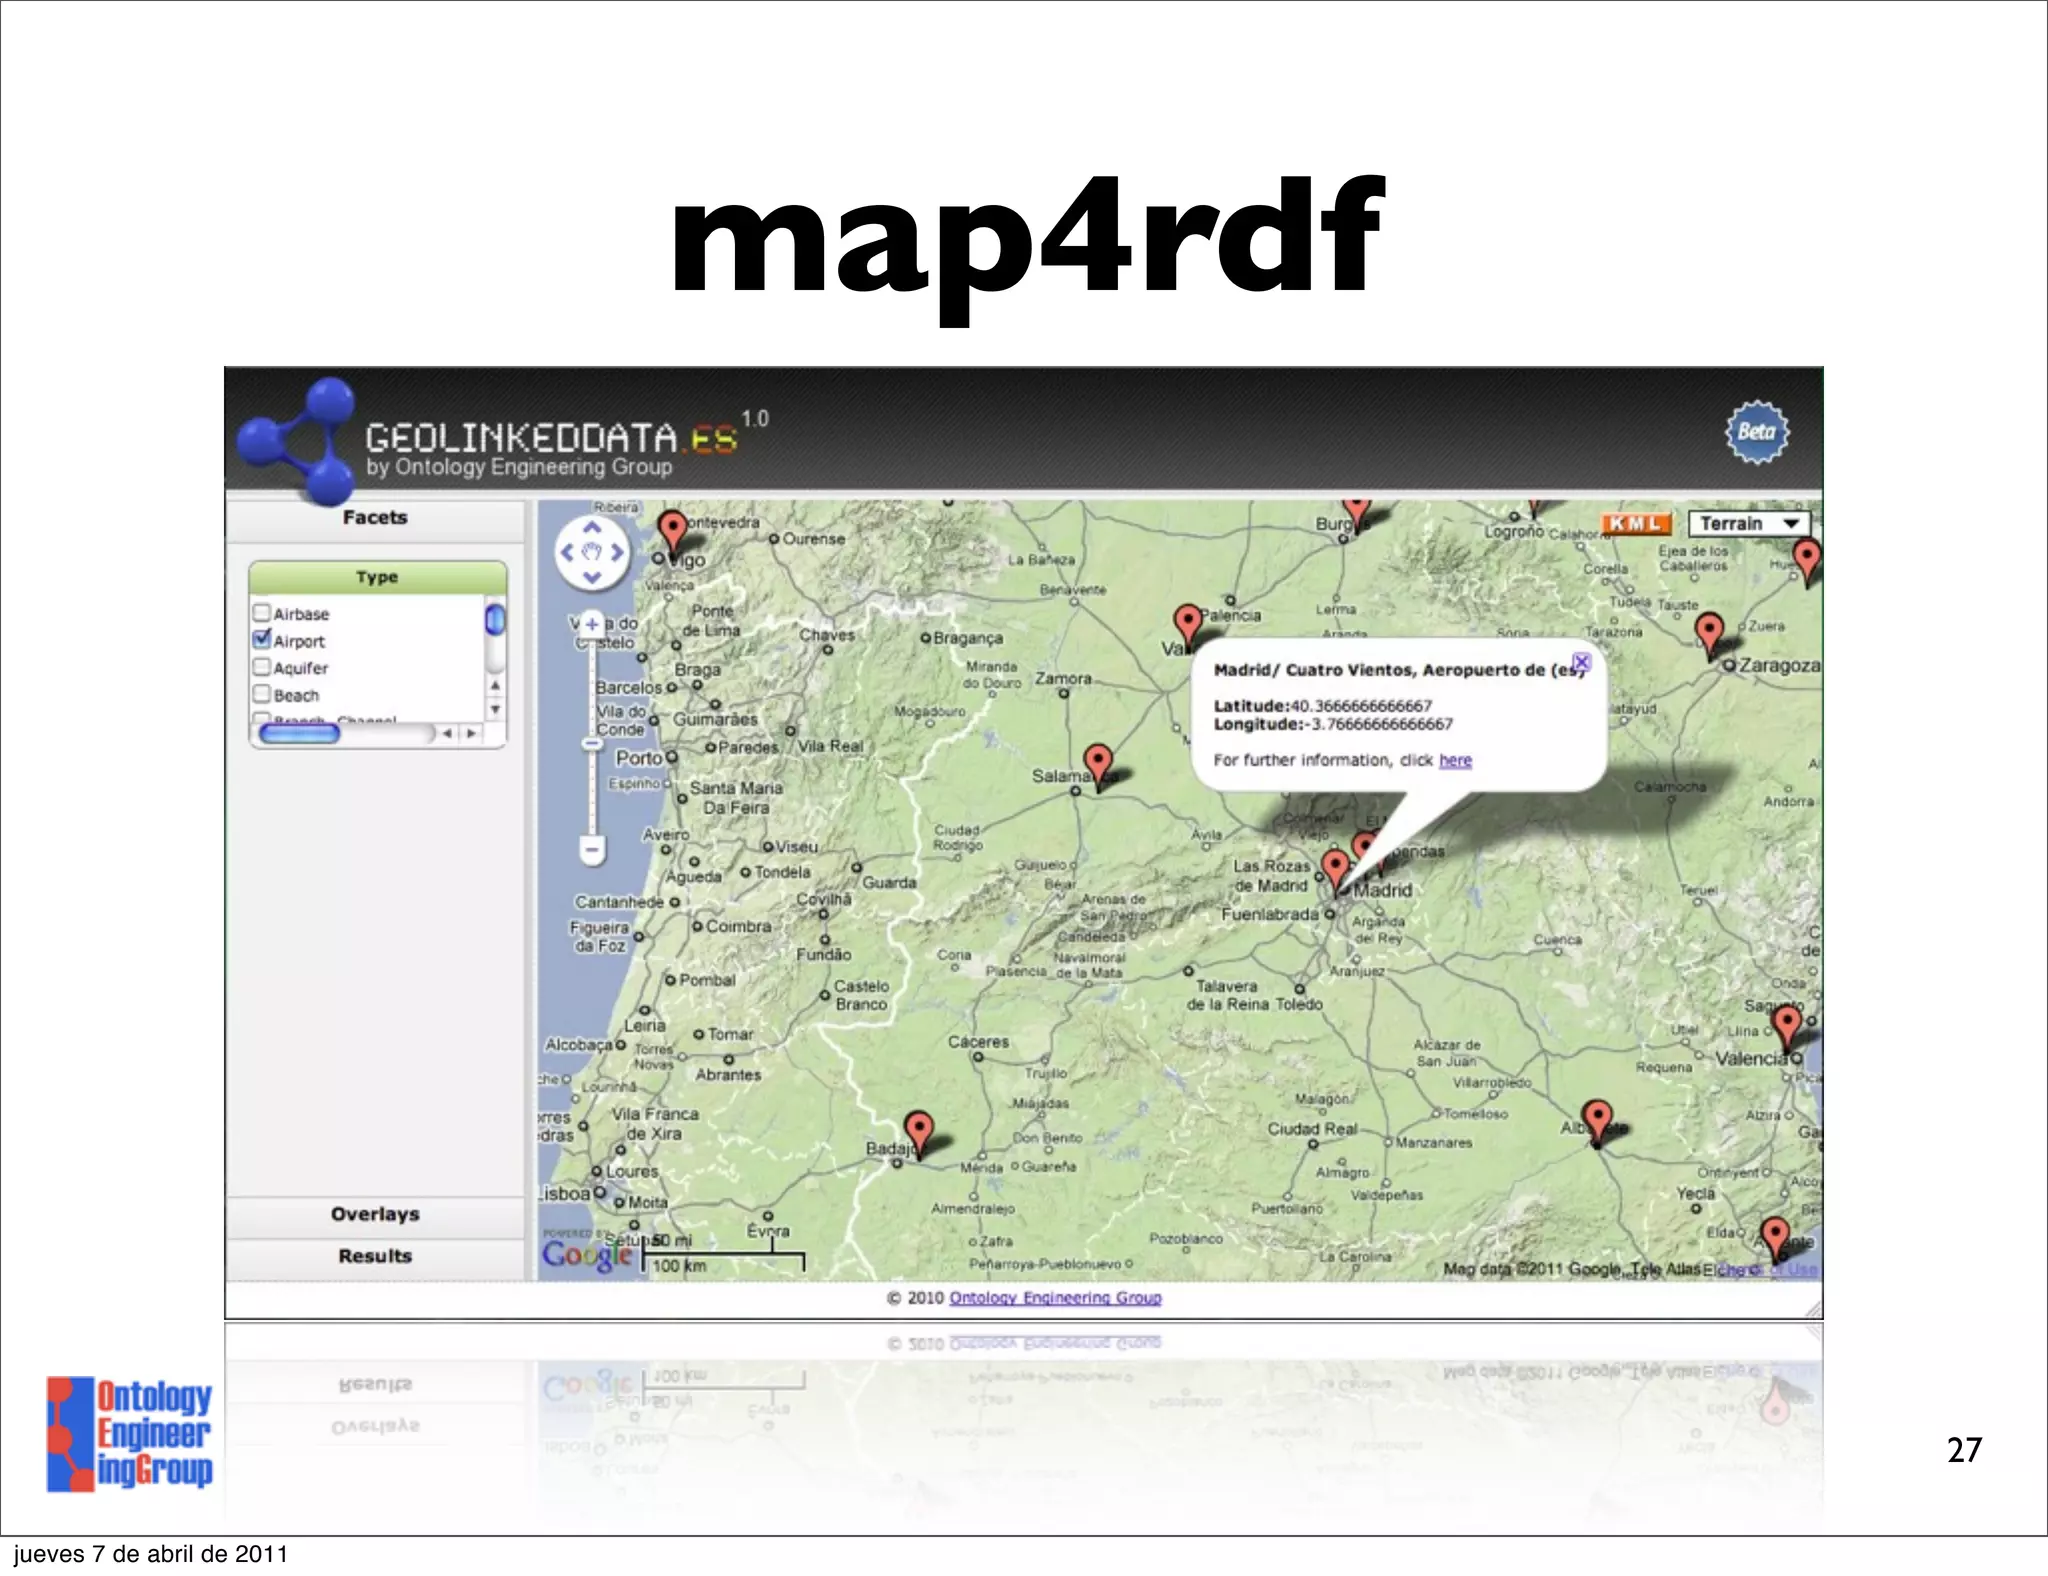
Task: Download data via the KML button
Action: (1636, 523)
